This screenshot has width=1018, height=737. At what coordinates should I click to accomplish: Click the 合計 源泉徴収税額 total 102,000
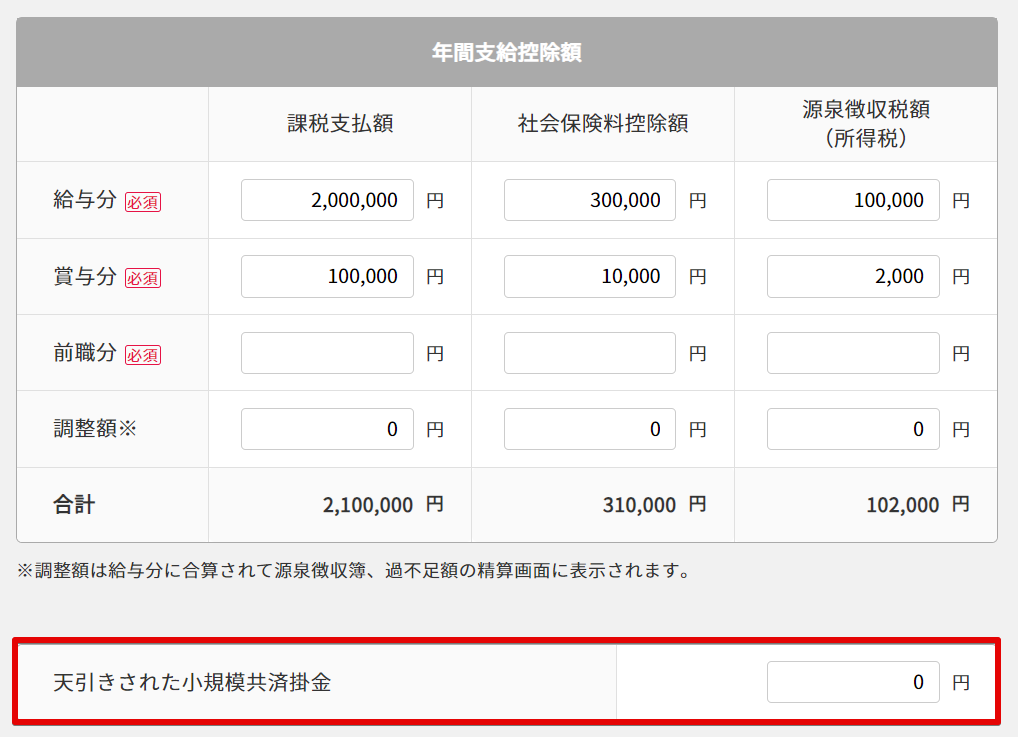click(902, 505)
